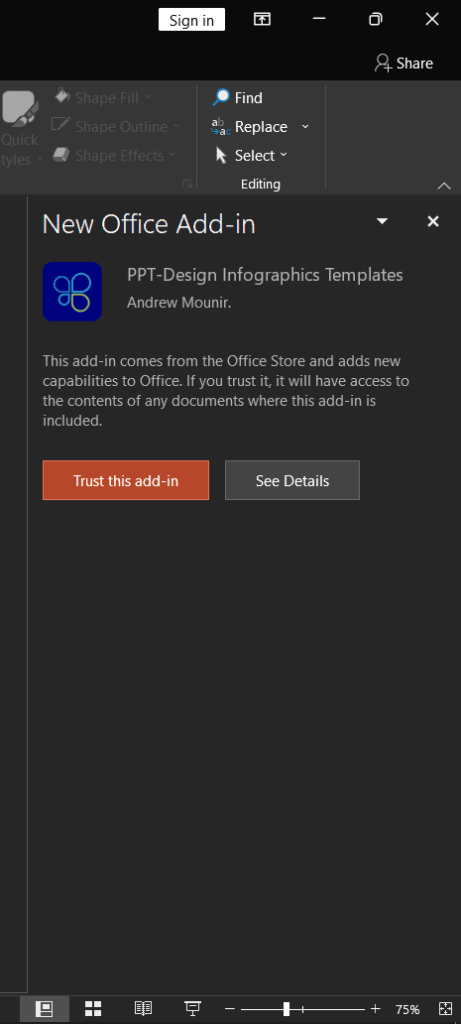Click the 75% zoom level

pos(407,1010)
